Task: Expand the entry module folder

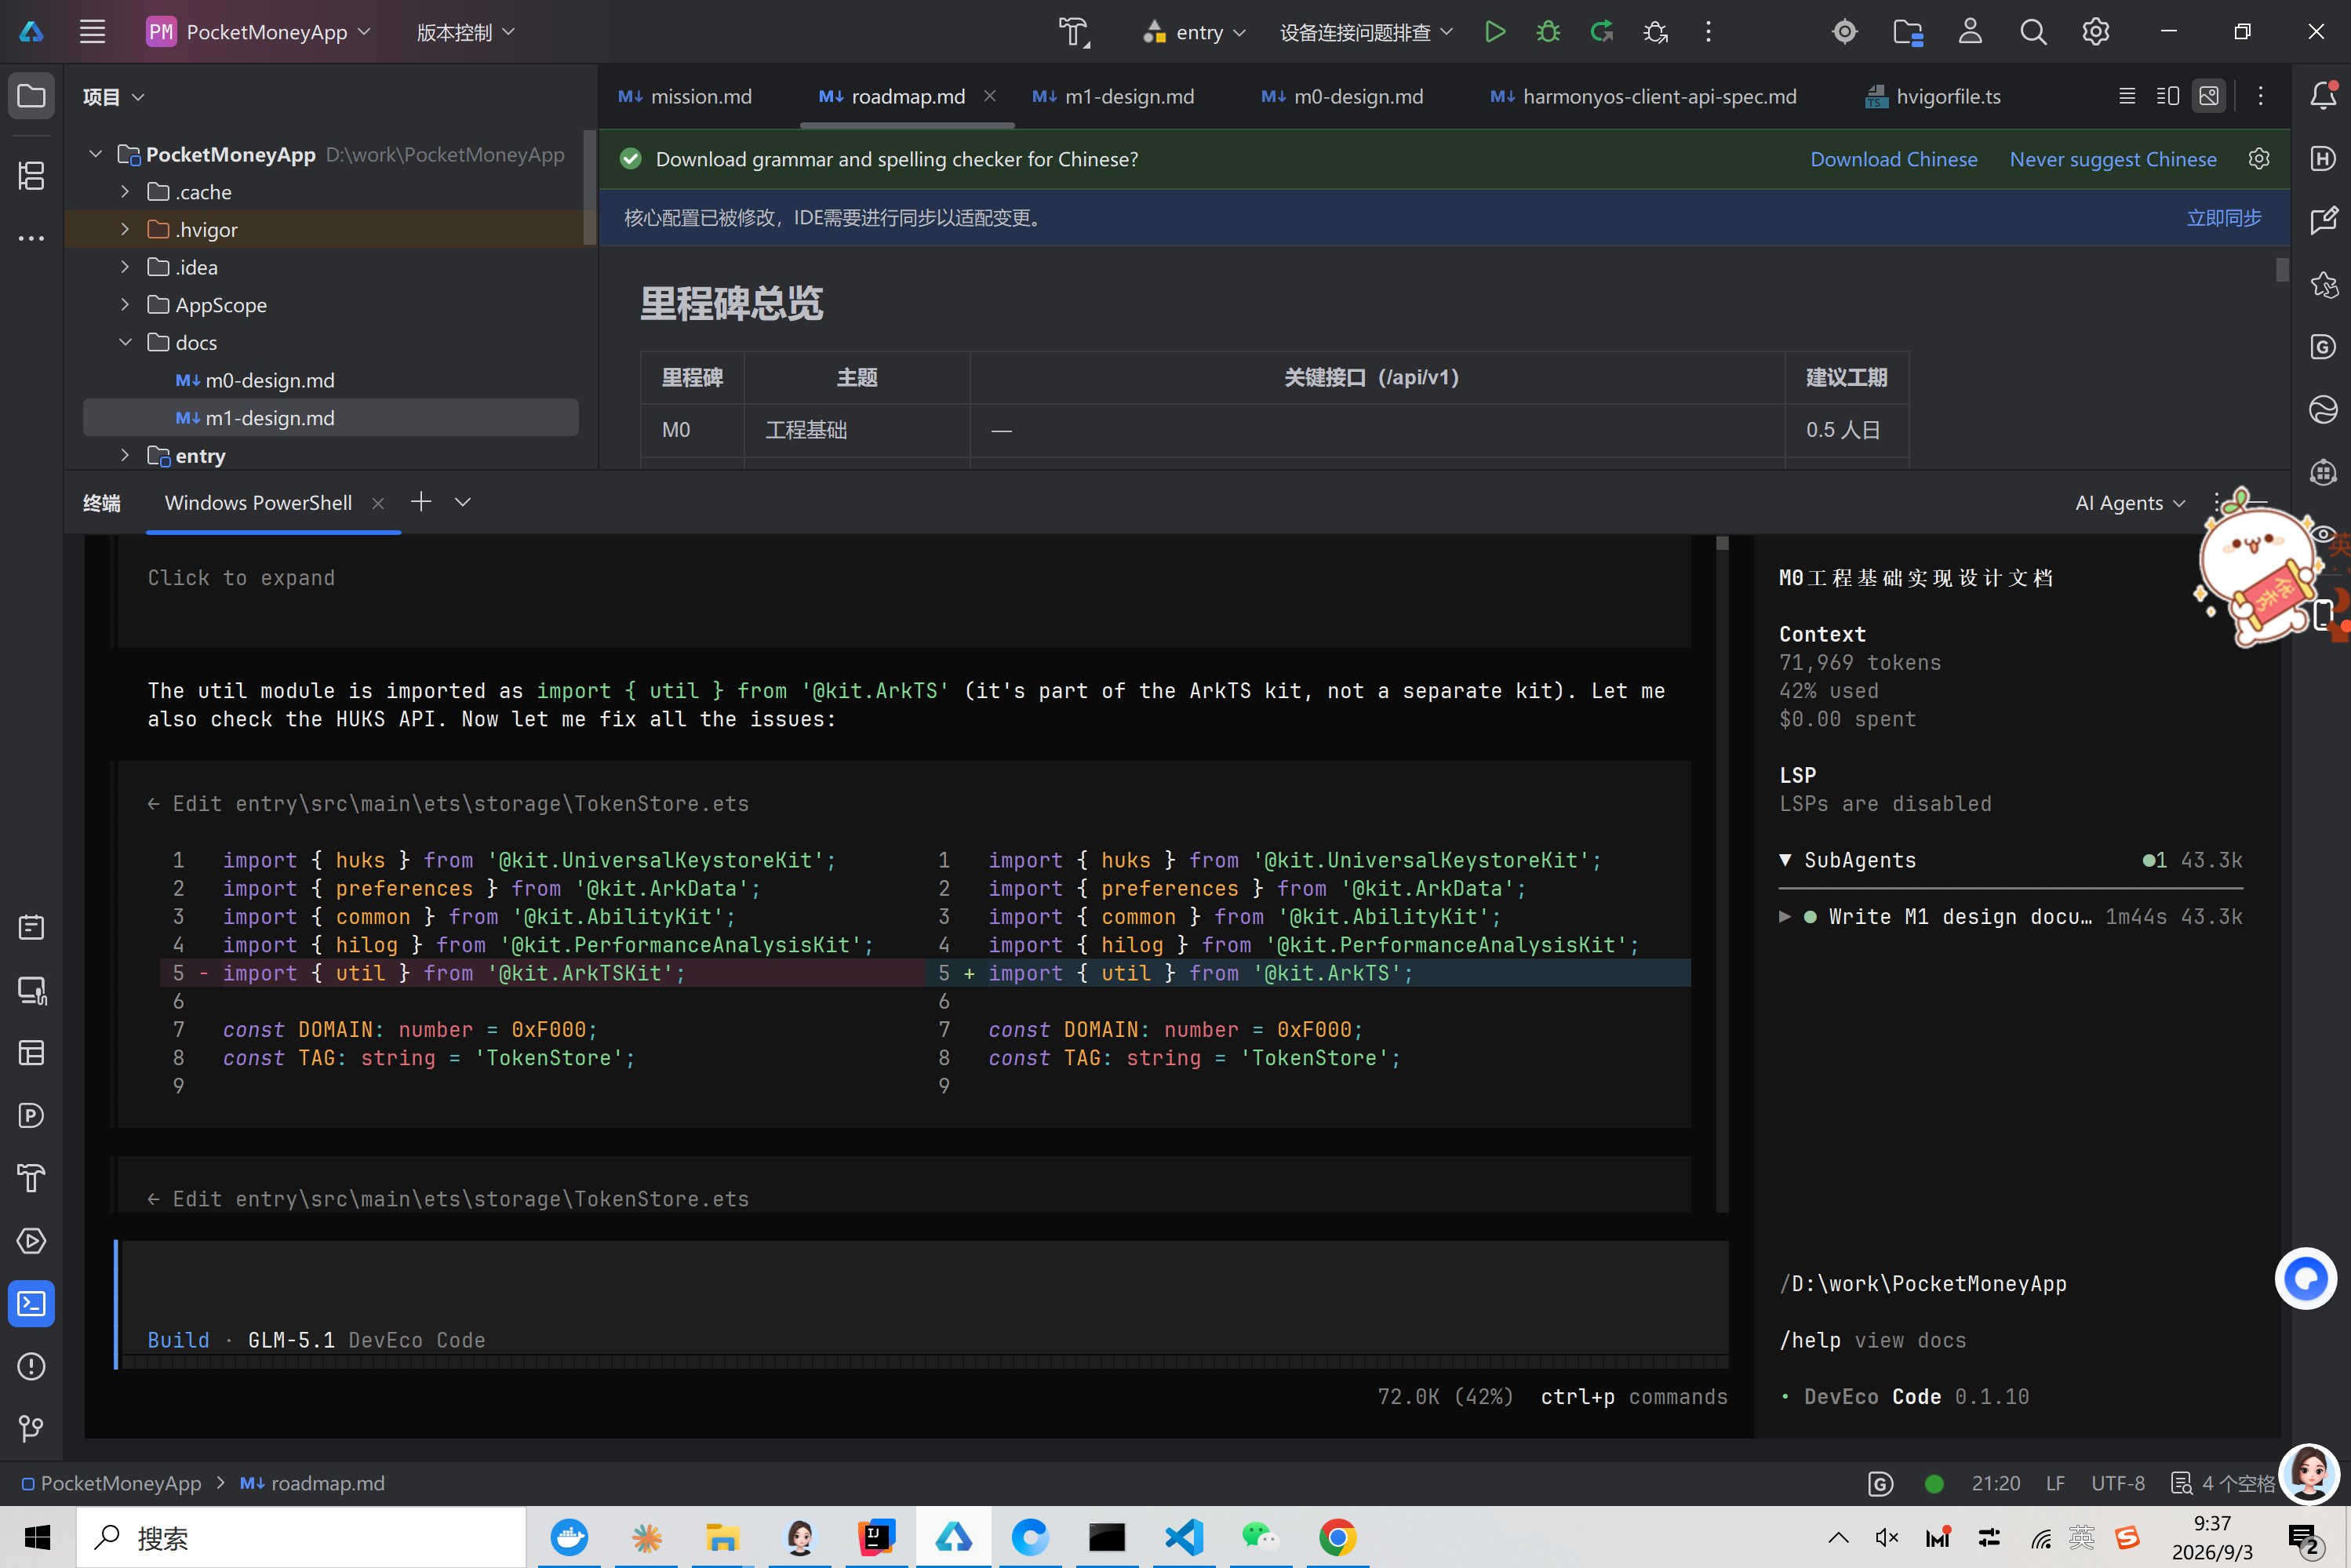Action: click(125, 455)
